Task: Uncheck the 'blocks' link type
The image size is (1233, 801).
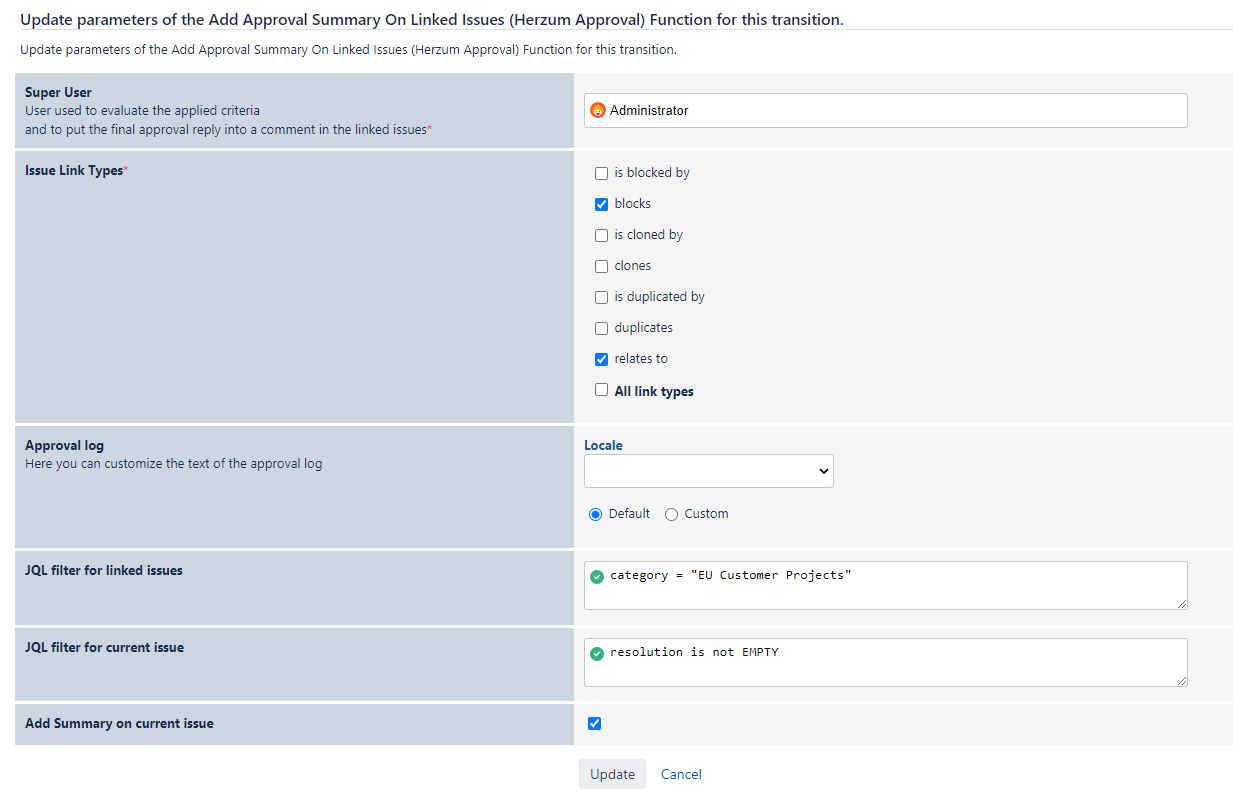Action: click(x=601, y=204)
